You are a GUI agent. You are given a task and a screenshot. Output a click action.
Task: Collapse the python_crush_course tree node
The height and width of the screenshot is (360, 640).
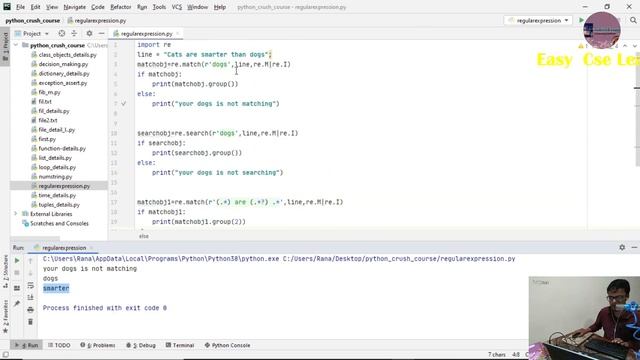[x=16, y=45]
